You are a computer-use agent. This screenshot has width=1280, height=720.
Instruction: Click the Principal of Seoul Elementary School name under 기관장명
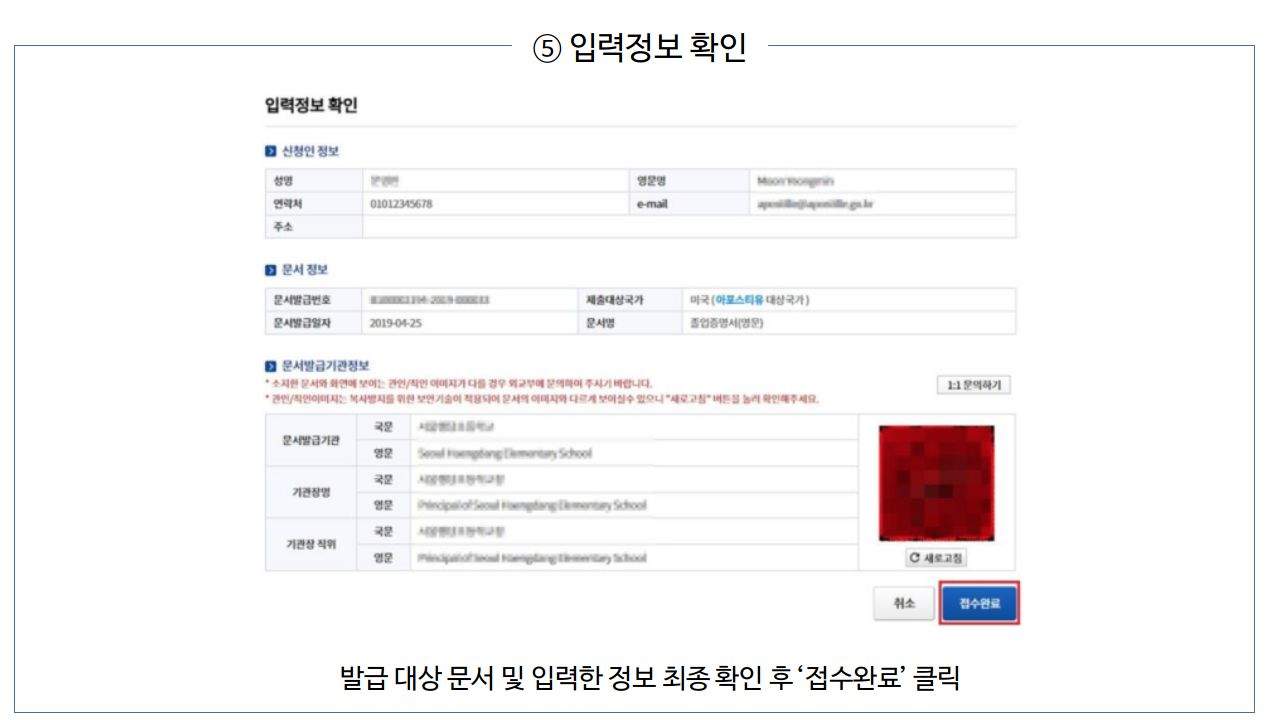pyautogui.click(x=533, y=505)
